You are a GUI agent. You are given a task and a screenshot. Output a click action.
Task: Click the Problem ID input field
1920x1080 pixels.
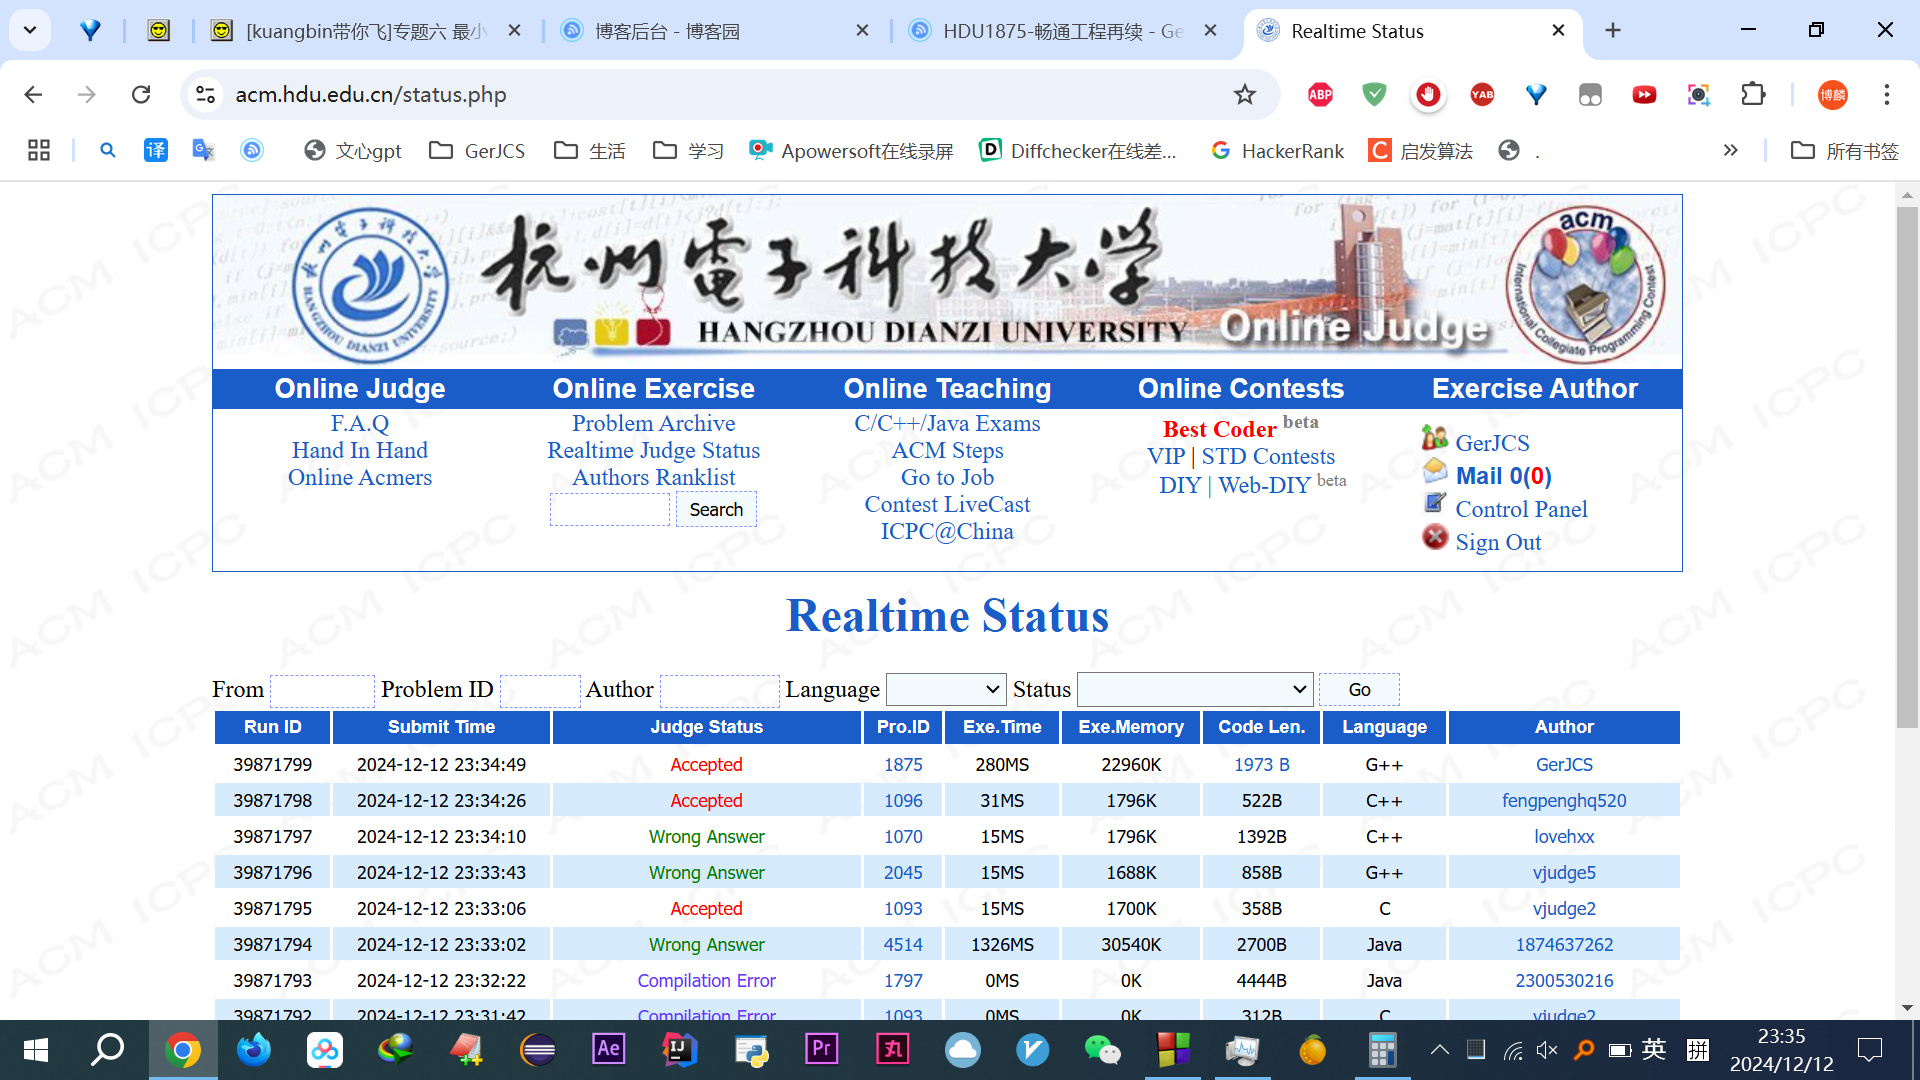[539, 690]
